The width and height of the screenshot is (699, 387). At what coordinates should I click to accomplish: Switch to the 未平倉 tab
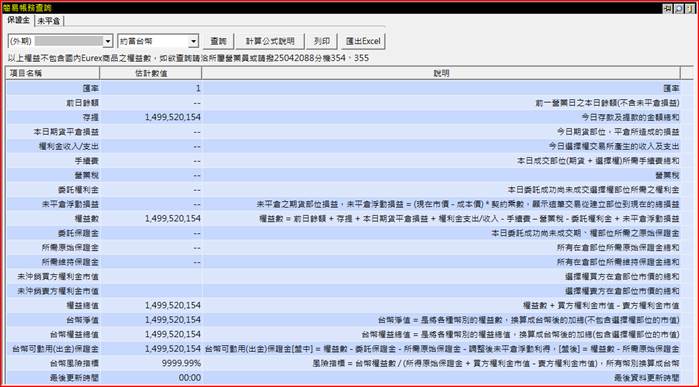[49, 21]
